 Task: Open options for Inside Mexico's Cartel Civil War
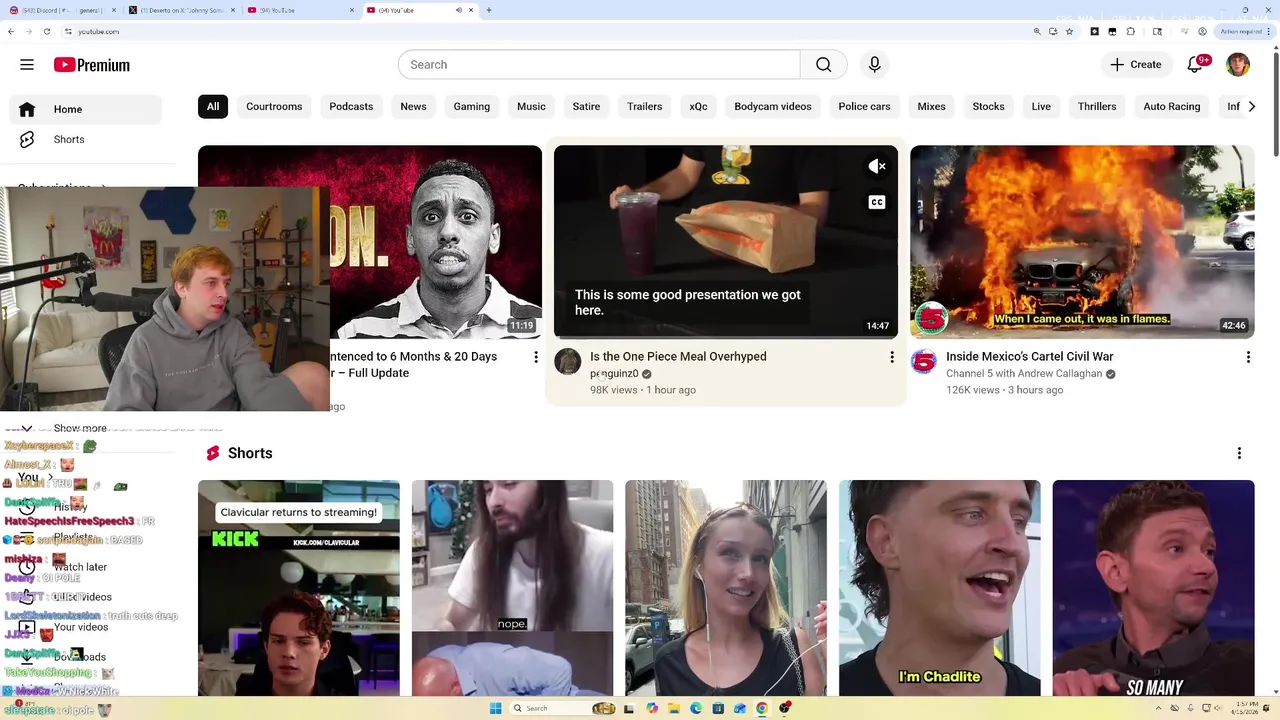point(1248,357)
